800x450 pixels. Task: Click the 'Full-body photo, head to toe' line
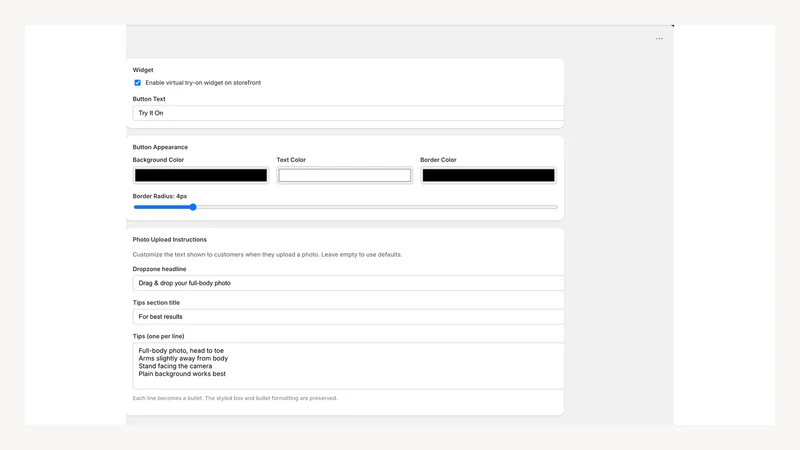coord(181,351)
